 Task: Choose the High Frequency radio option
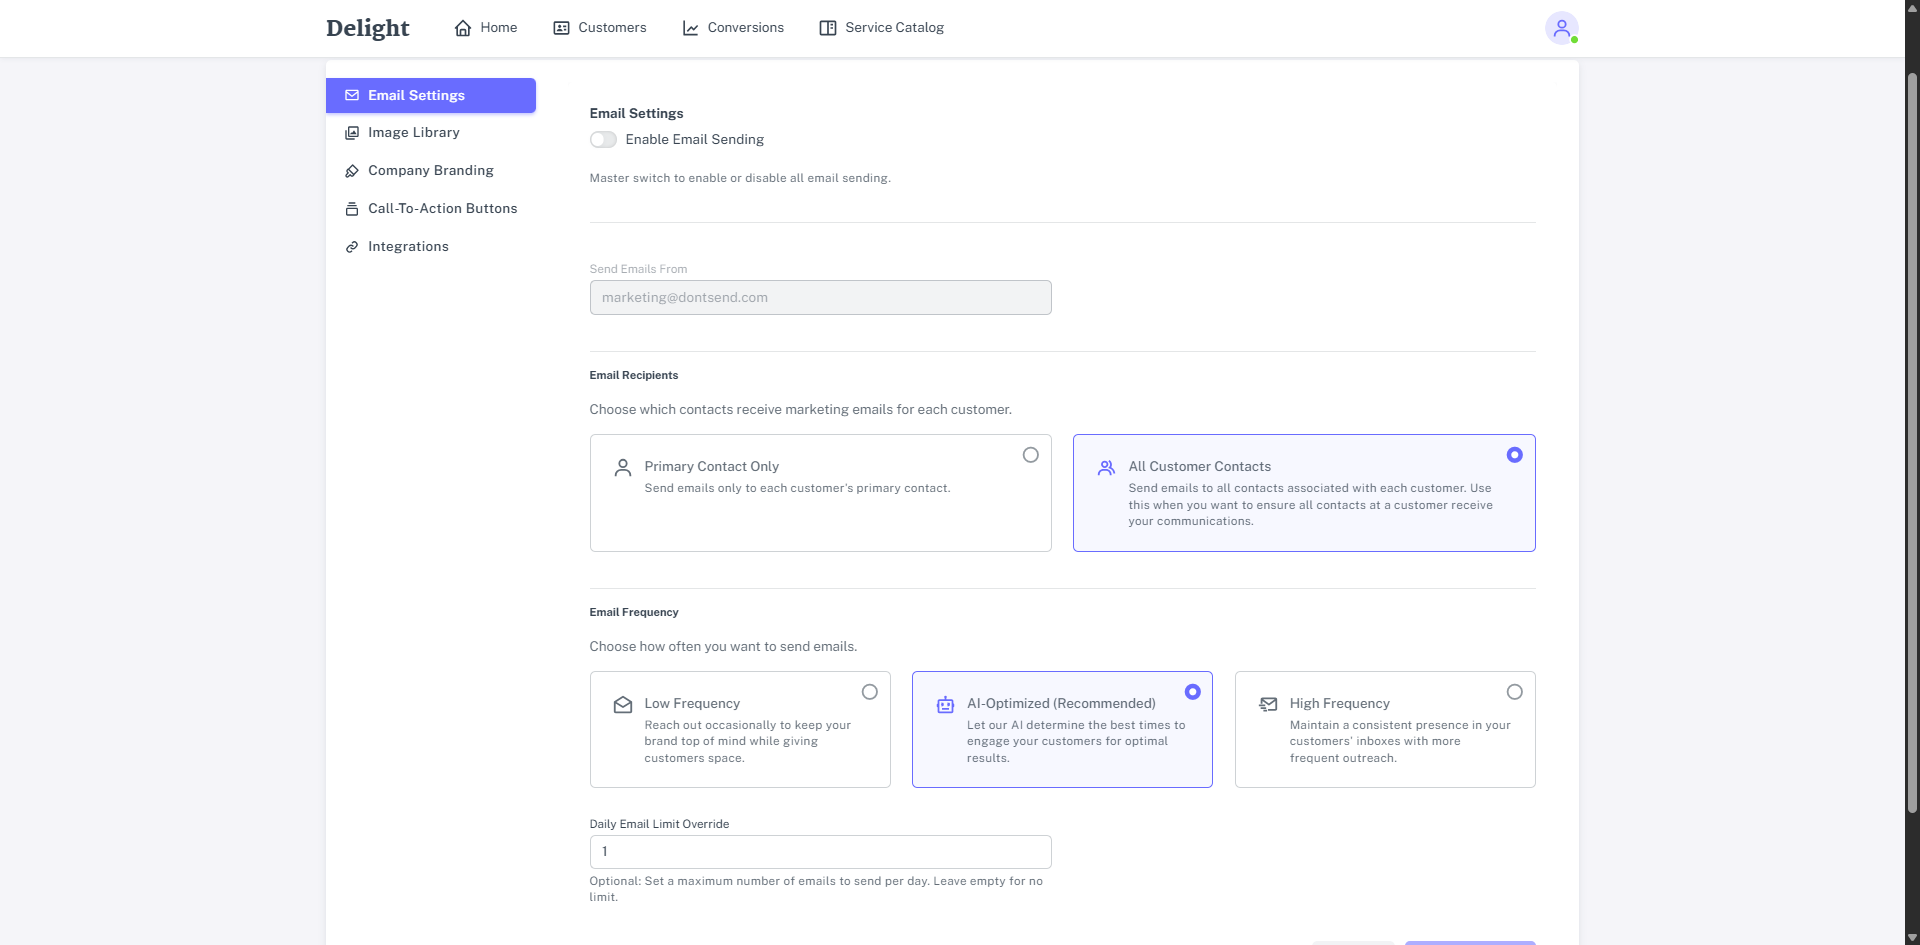(x=1514, y=692)
